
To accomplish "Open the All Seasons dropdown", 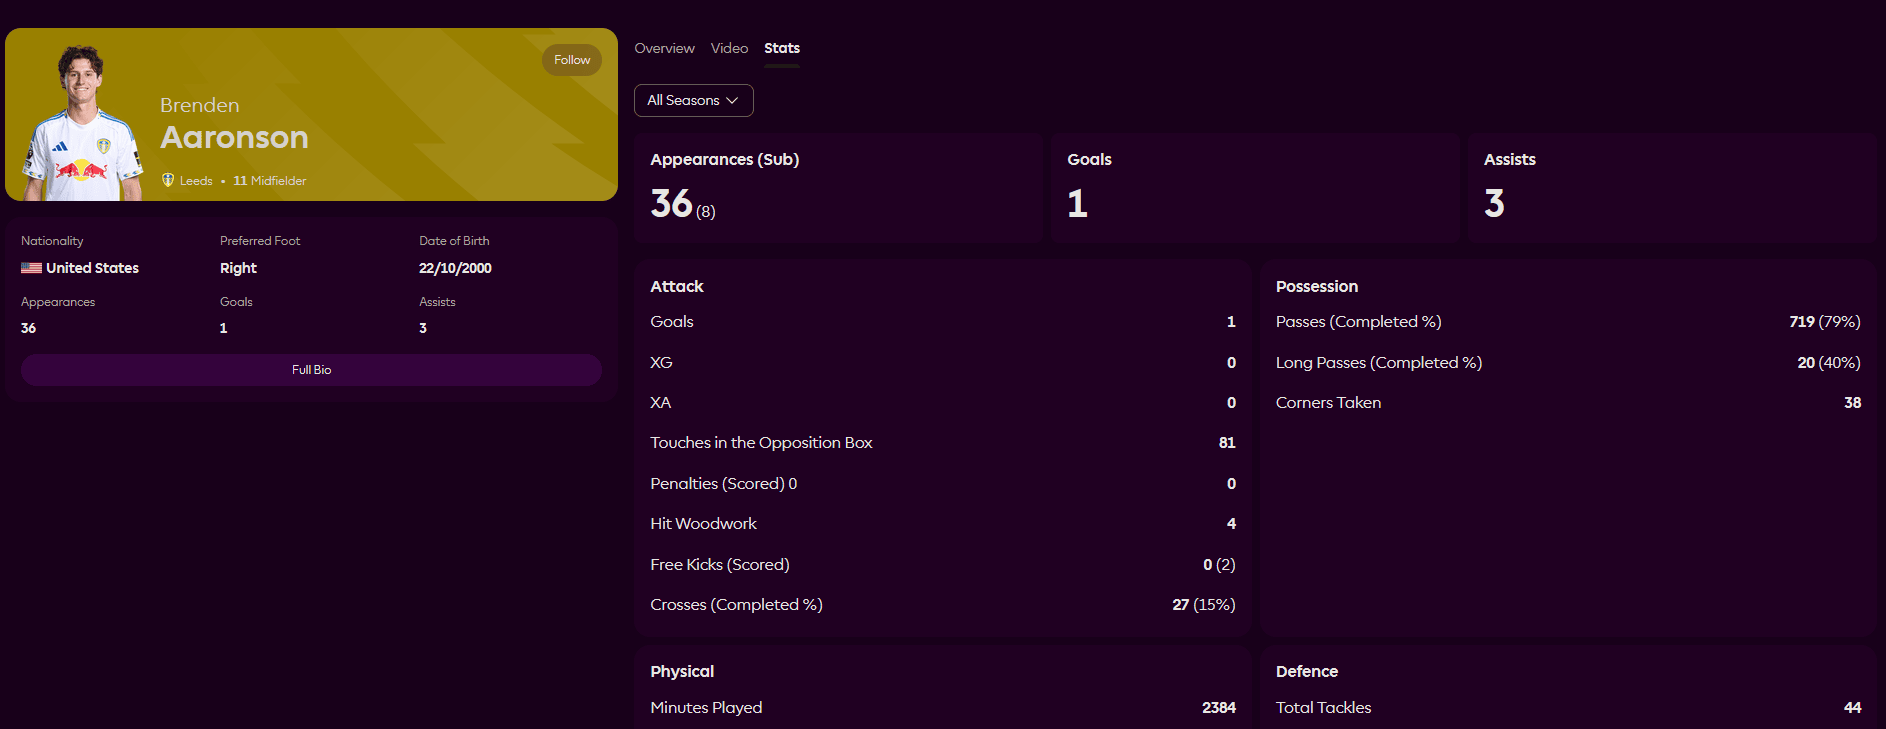I will (693, 101).
